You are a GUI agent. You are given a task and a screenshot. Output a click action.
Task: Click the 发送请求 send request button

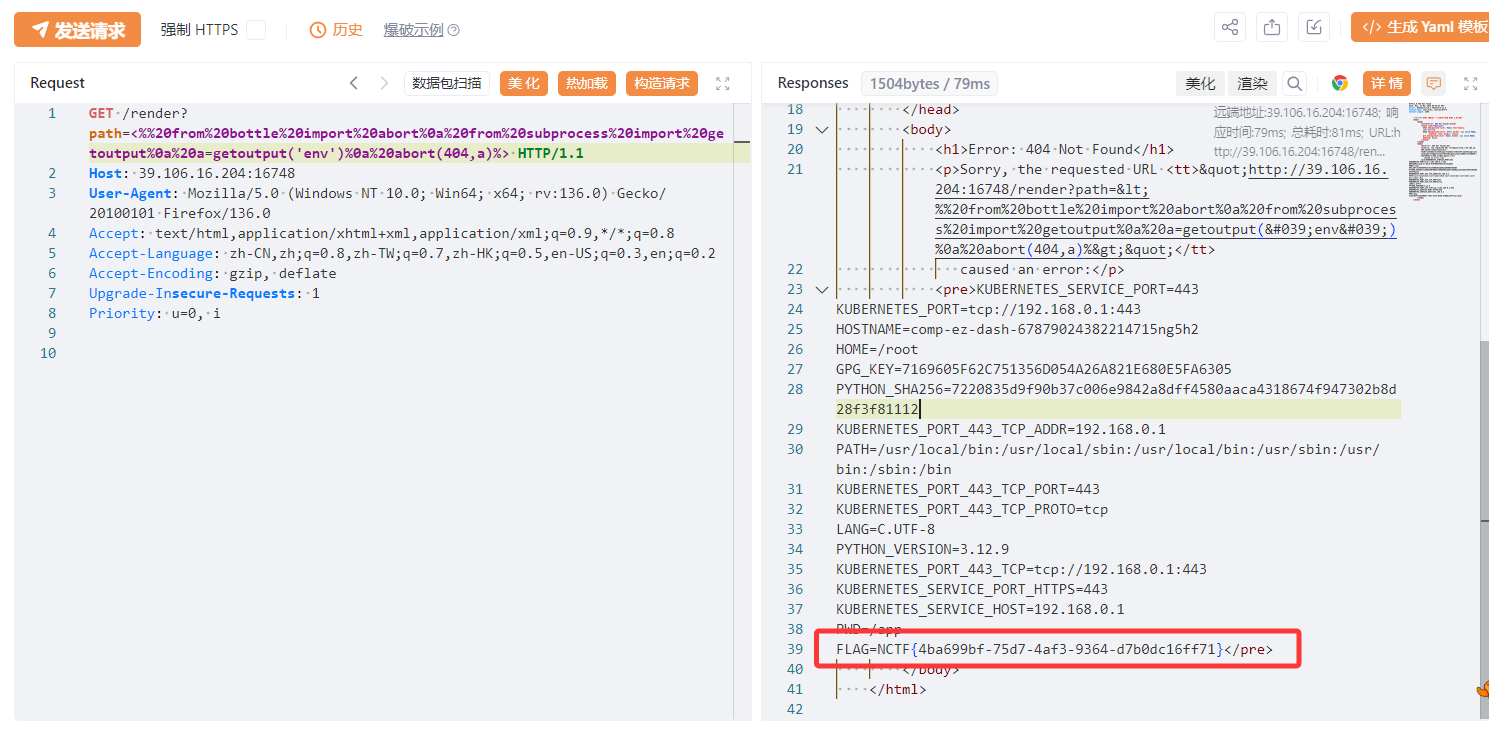(x=77, y=30)
